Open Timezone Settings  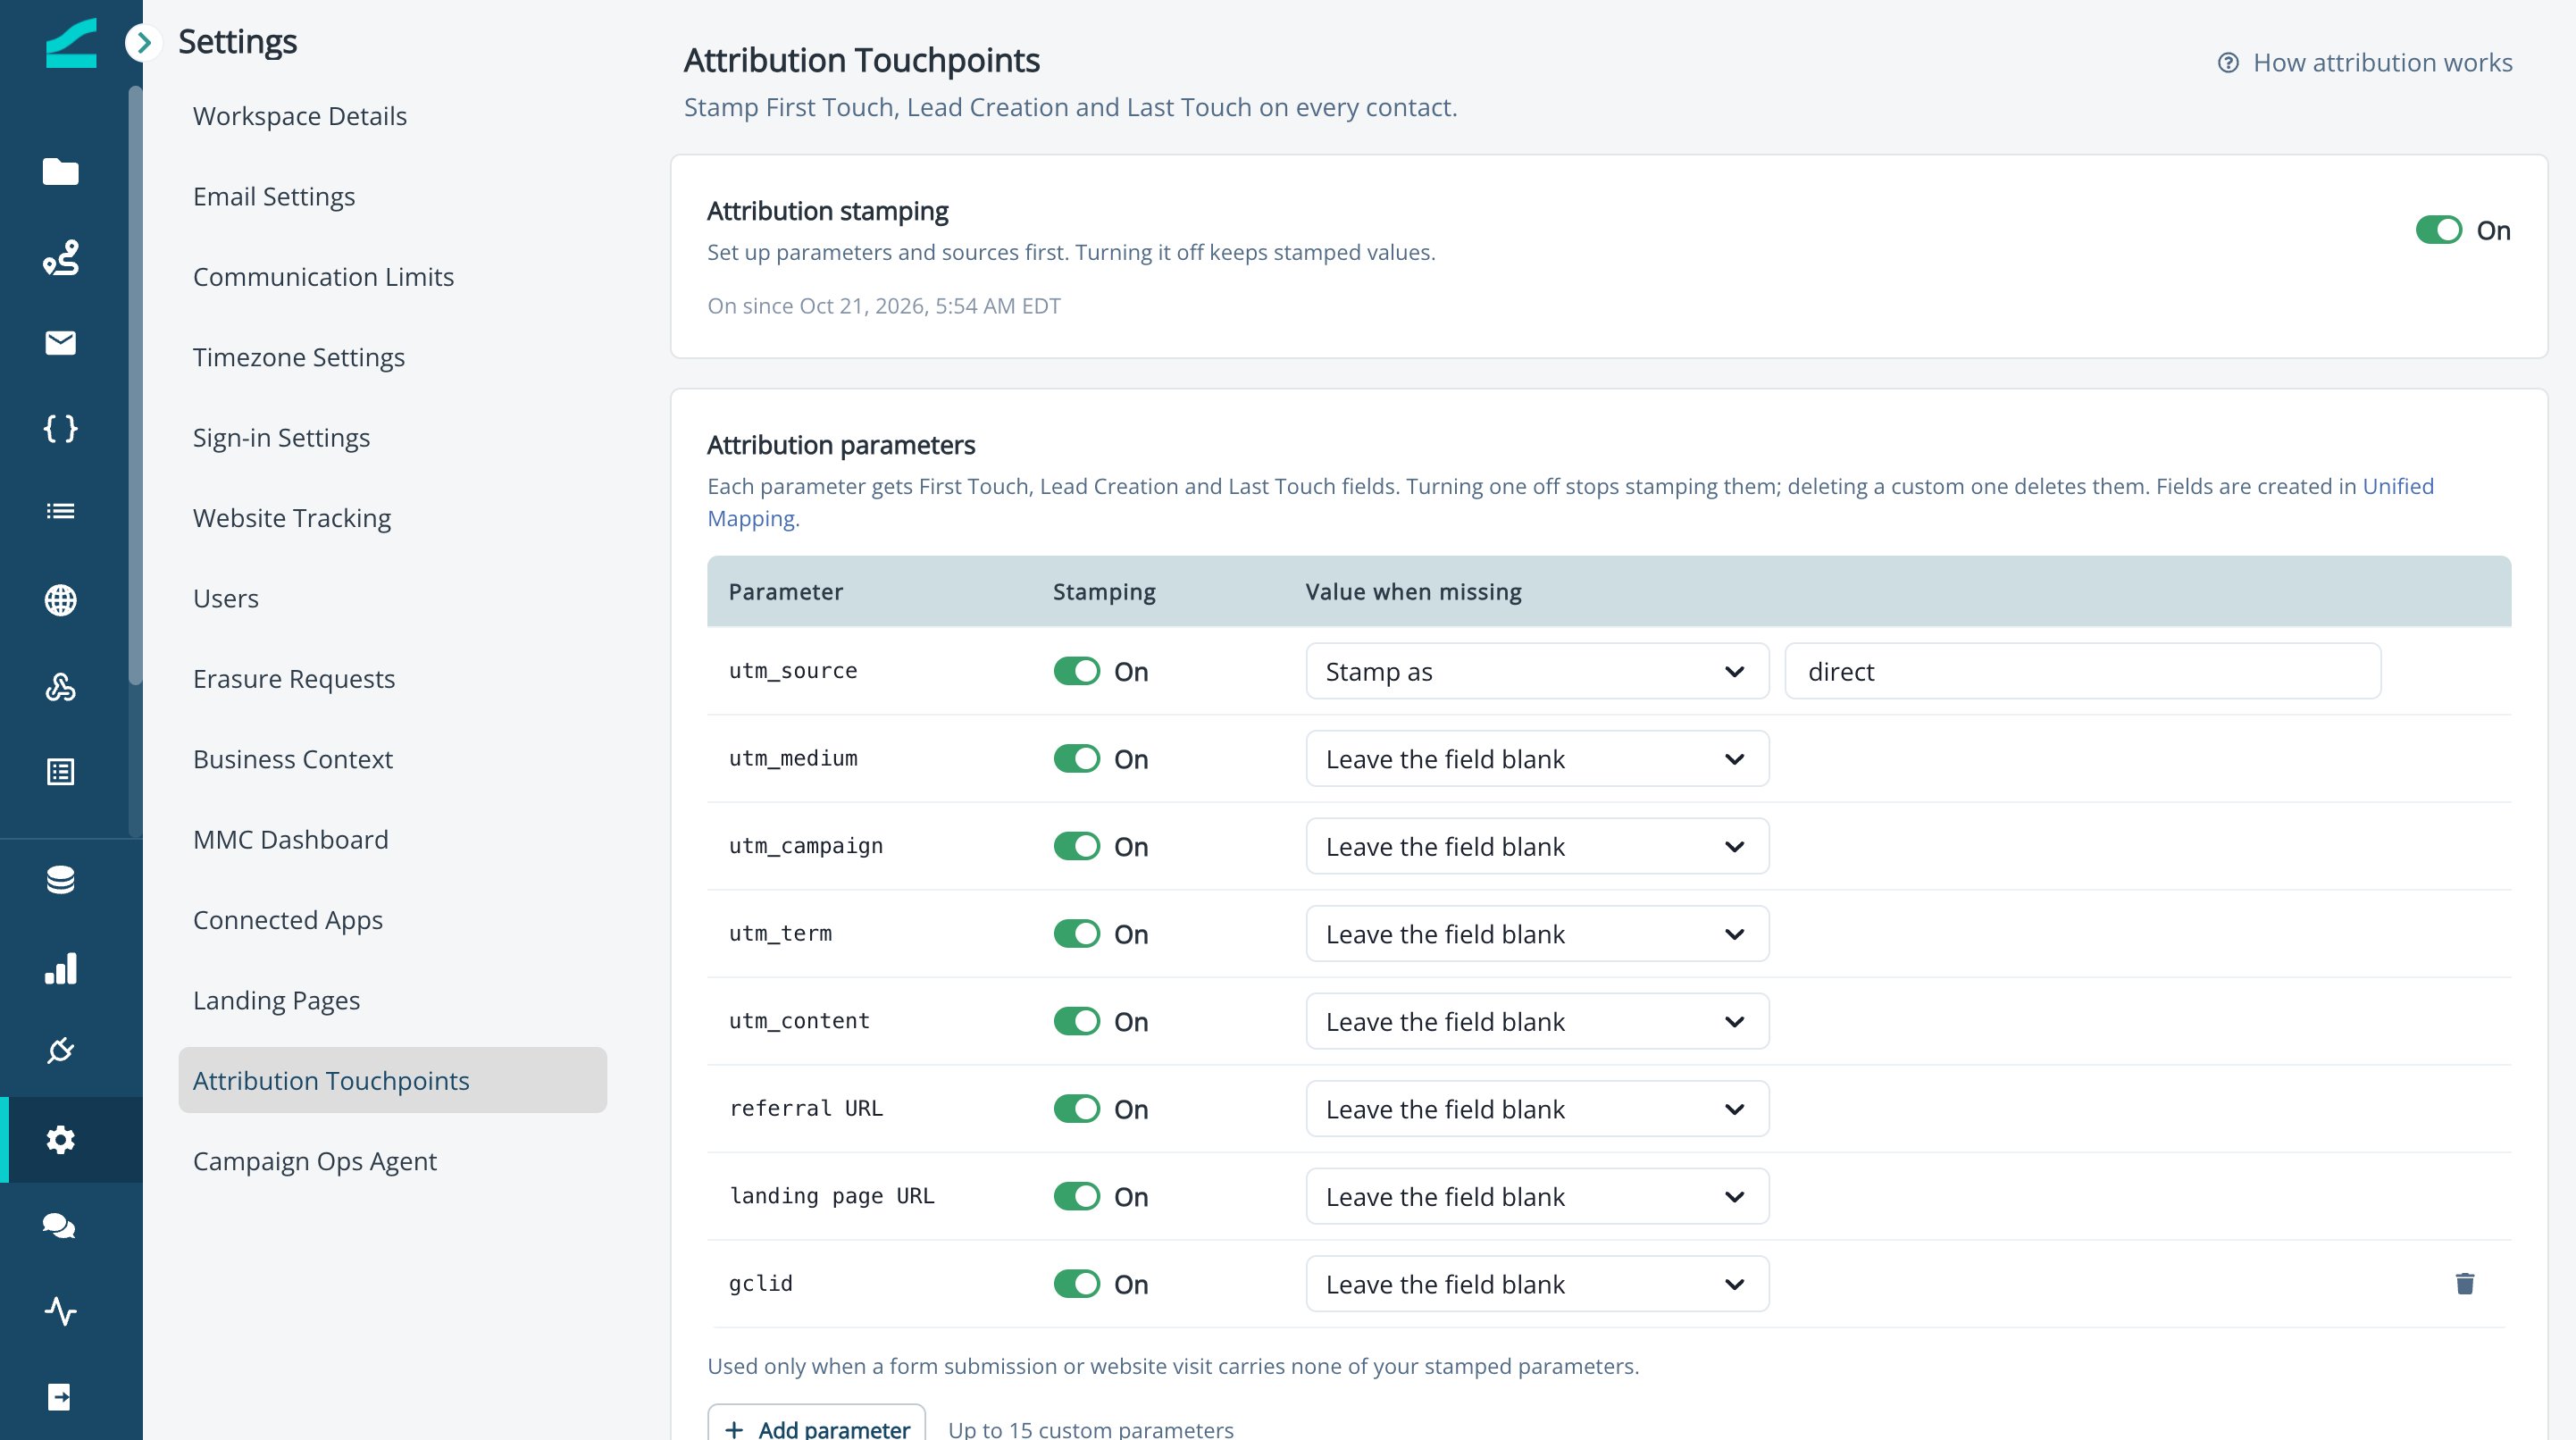pyautogui.click(x=392, y=357)
